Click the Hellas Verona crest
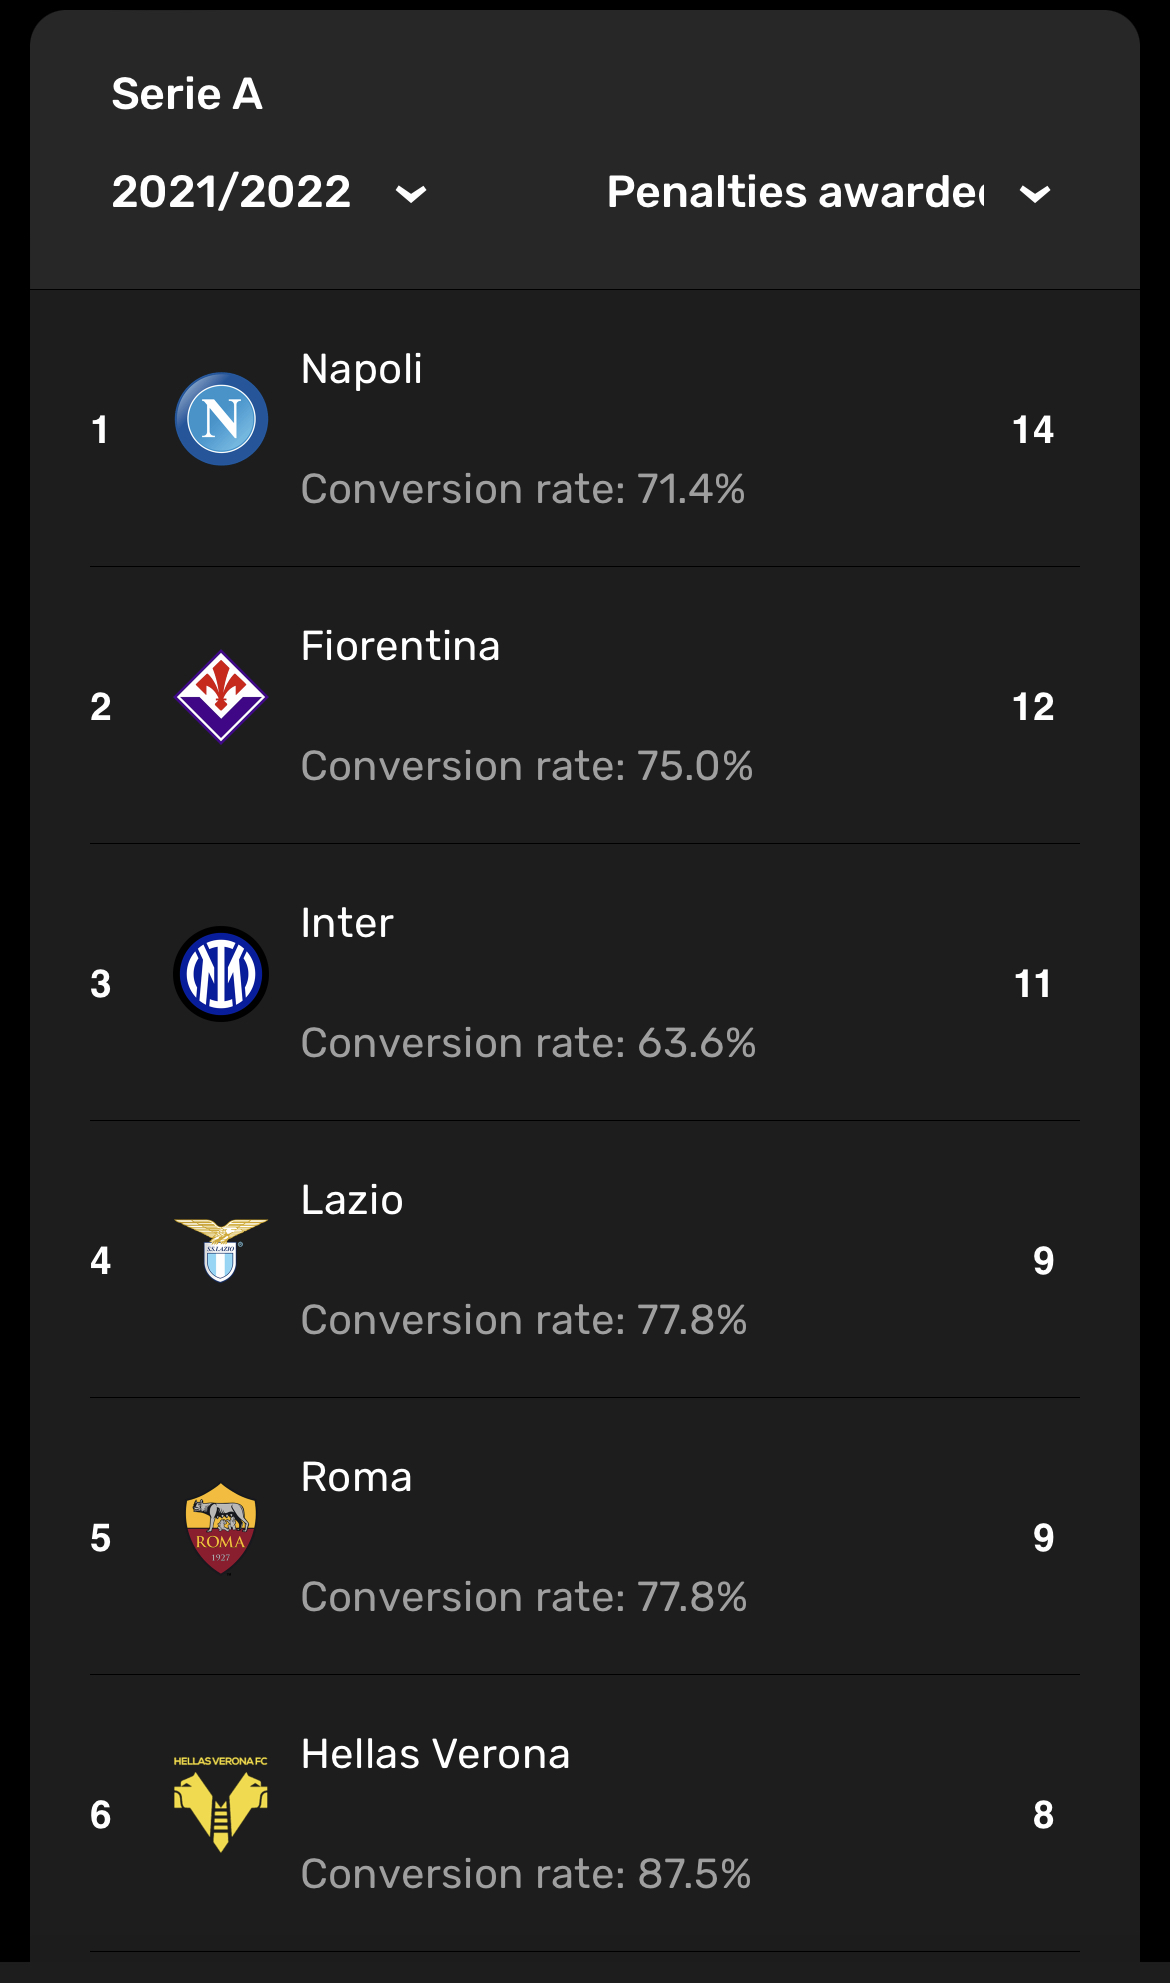This screenshot has height=1983, width=1170. pos(221,1804)
